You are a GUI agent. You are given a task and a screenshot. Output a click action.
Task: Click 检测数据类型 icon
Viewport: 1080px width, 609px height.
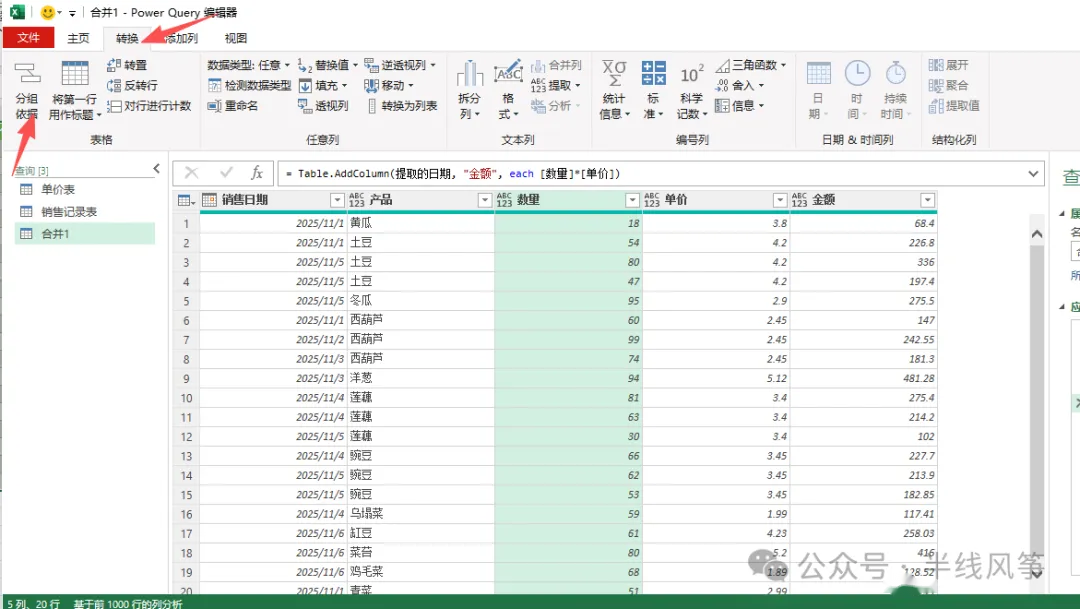(x=214, y=85)
